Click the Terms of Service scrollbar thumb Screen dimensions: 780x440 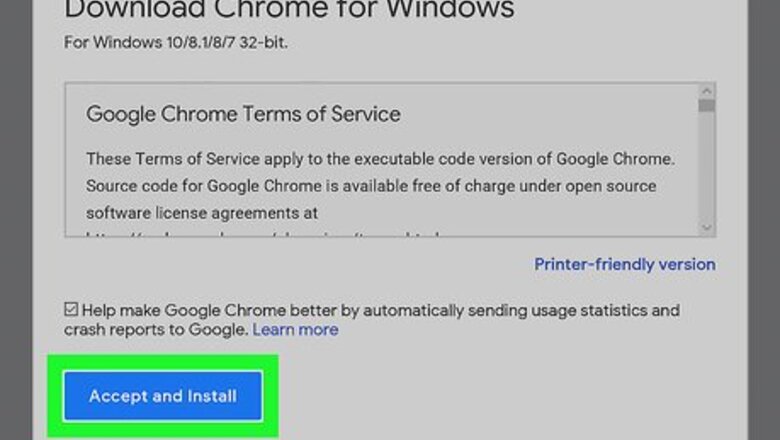pyautogui.click(x=707, y=105)
